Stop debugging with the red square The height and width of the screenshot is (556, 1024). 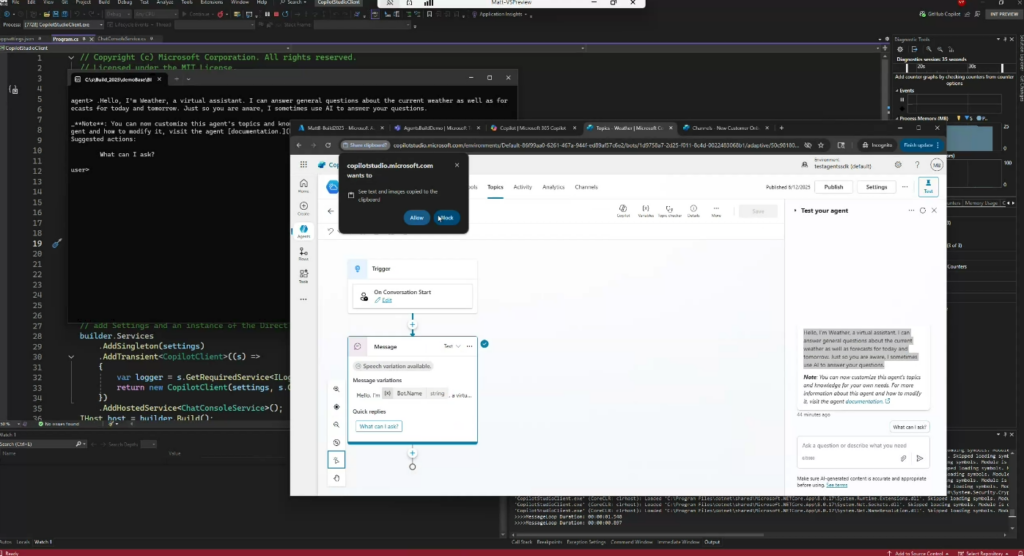pyautogui.click(x=276, y=14)
